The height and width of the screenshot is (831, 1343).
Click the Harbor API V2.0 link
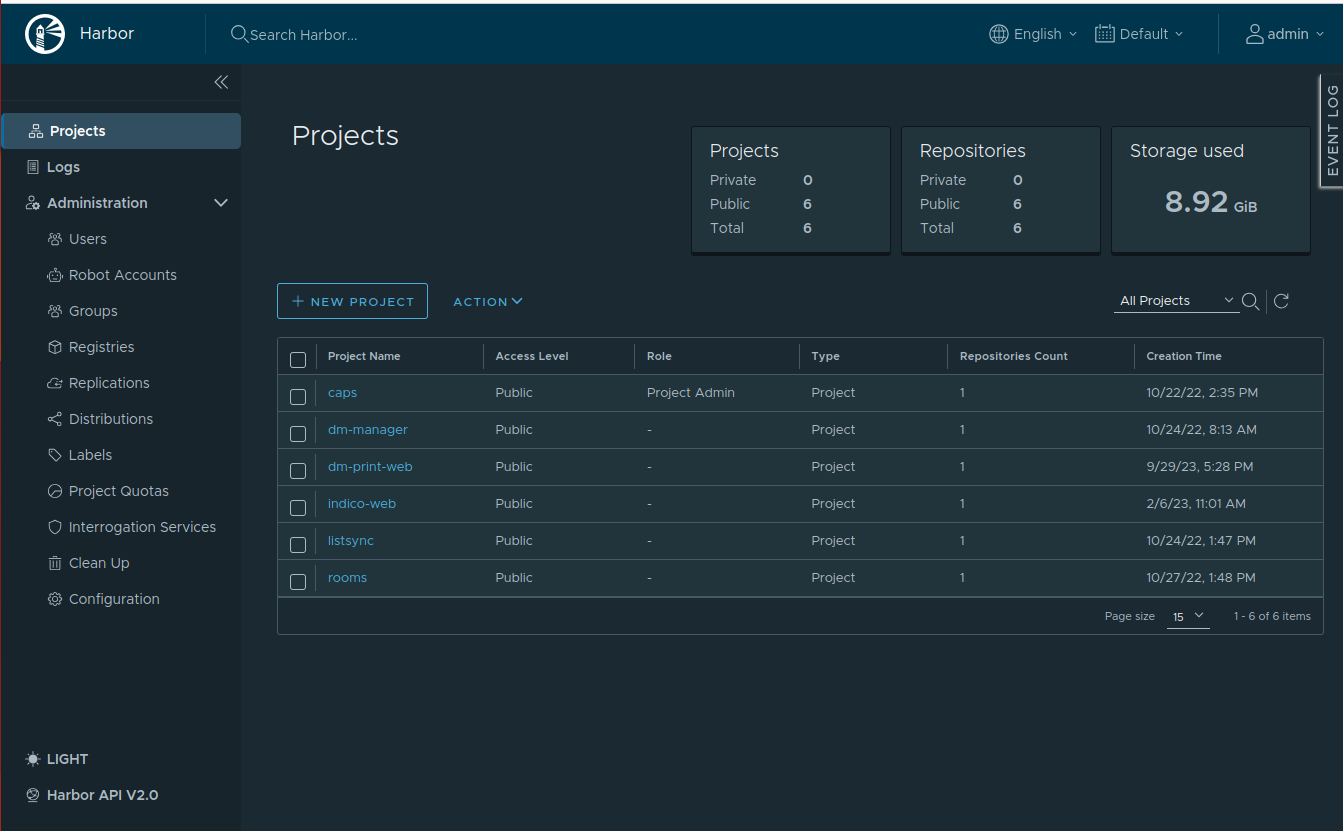(102, 795)
